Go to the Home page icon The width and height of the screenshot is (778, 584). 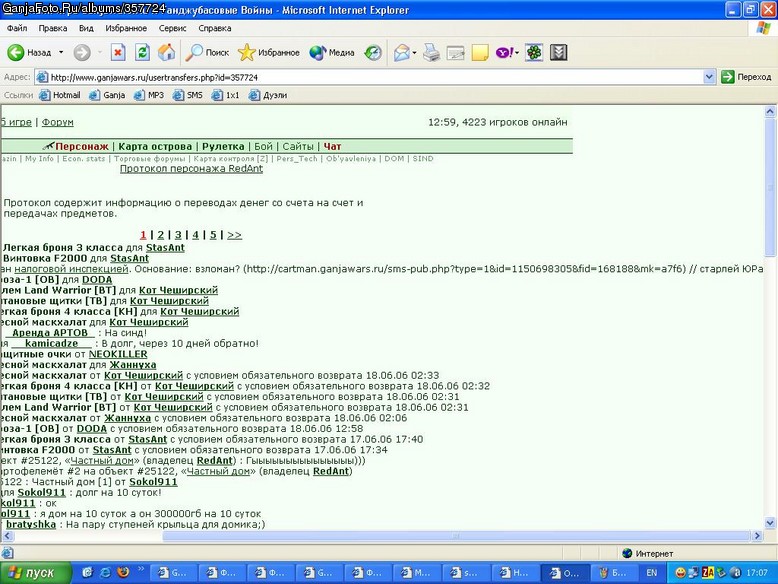click(167, 52)
